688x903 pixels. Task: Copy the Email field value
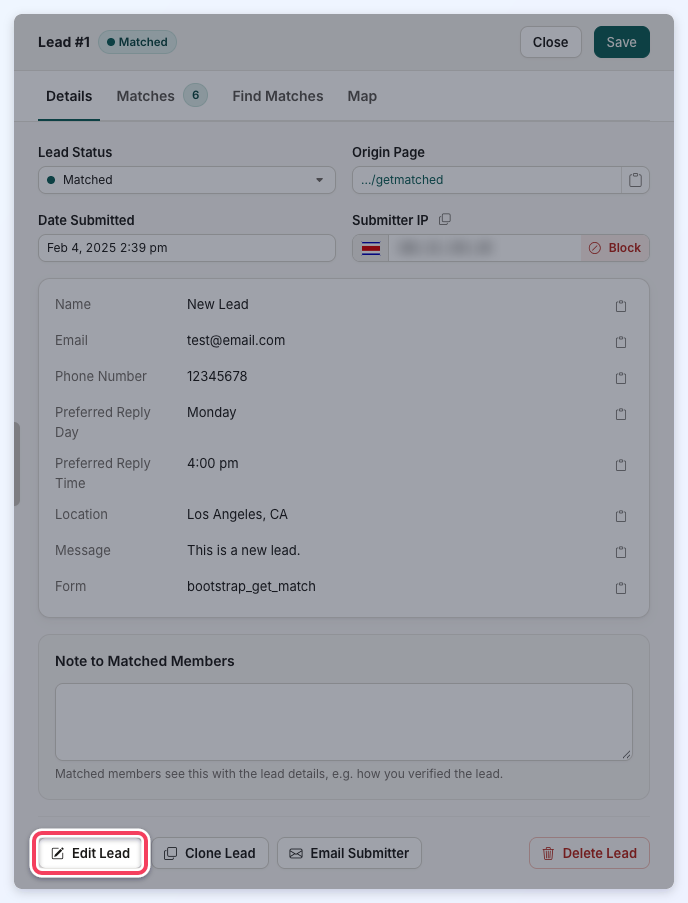tap(621, 342)
